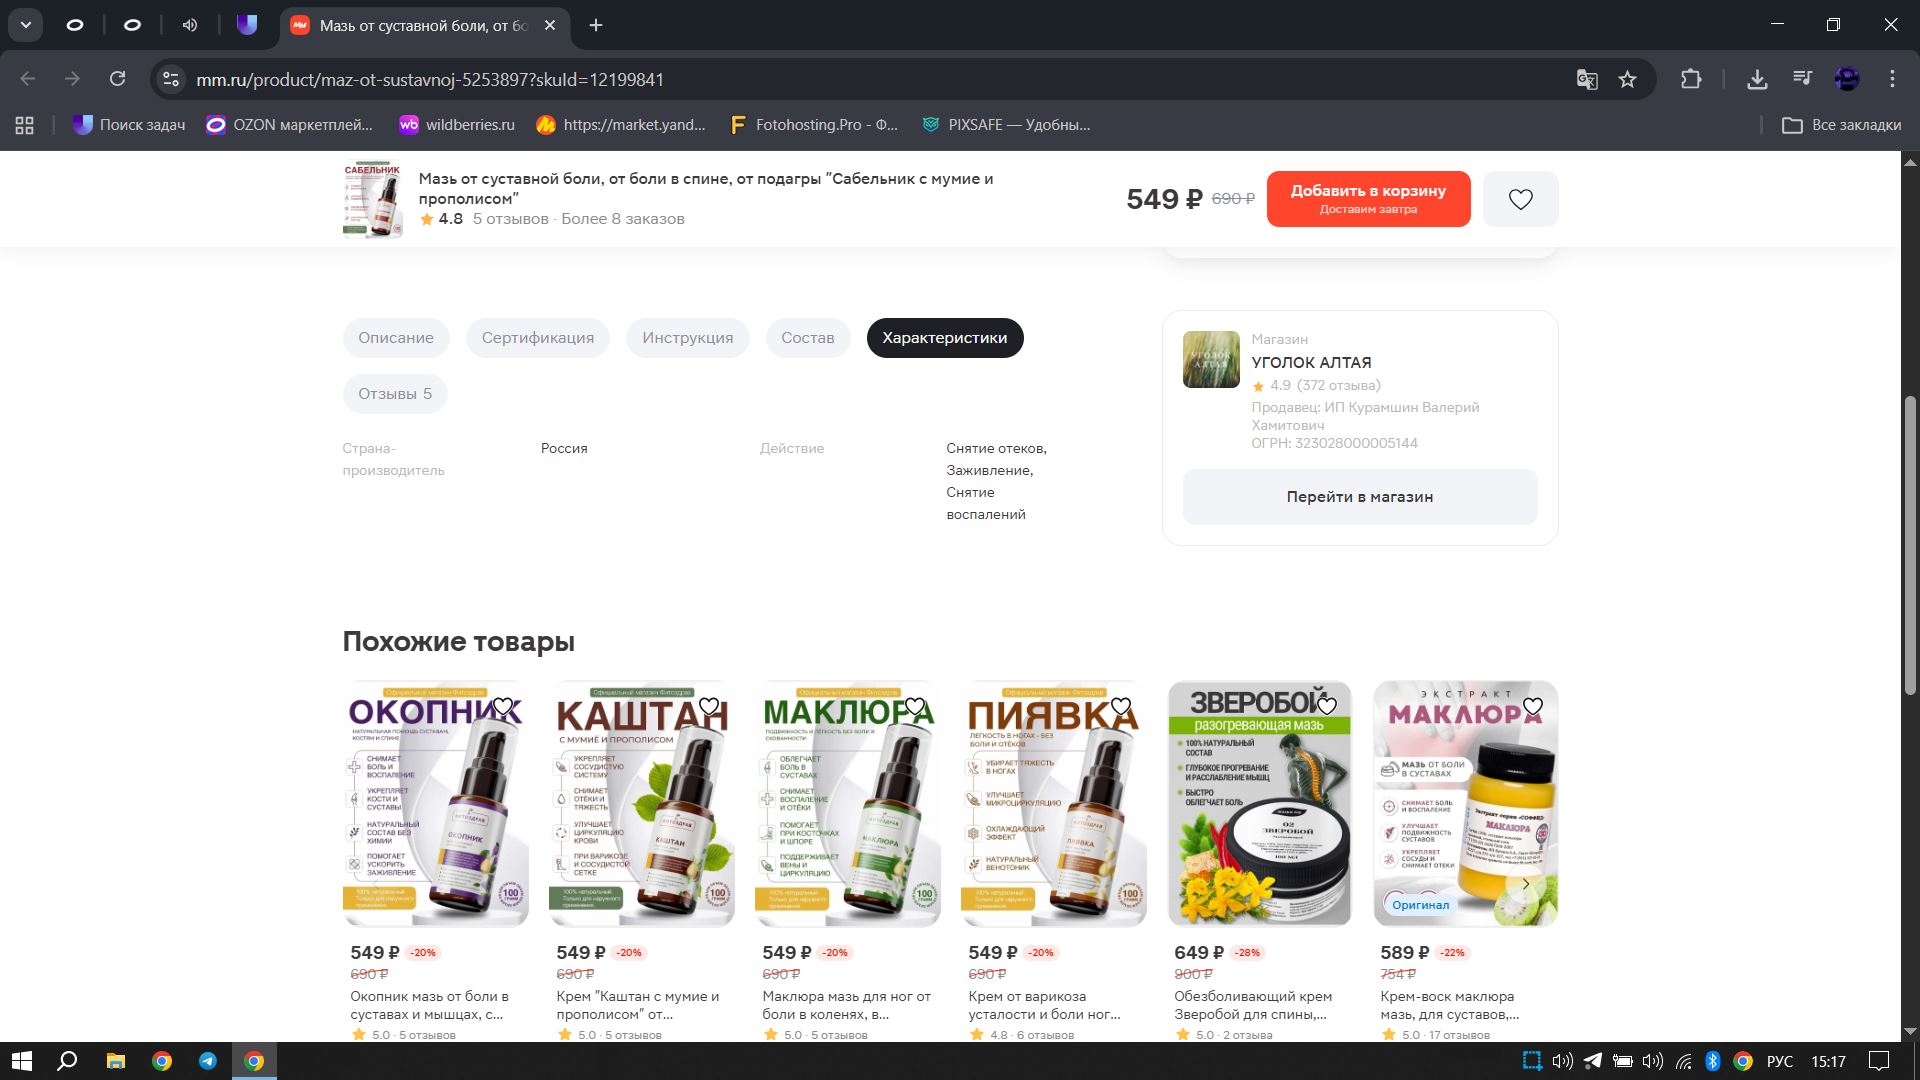Open browser extensions puzzle icon
The width and height of the screenshot is (1920, 1080).
click(x=1691, y=79)
